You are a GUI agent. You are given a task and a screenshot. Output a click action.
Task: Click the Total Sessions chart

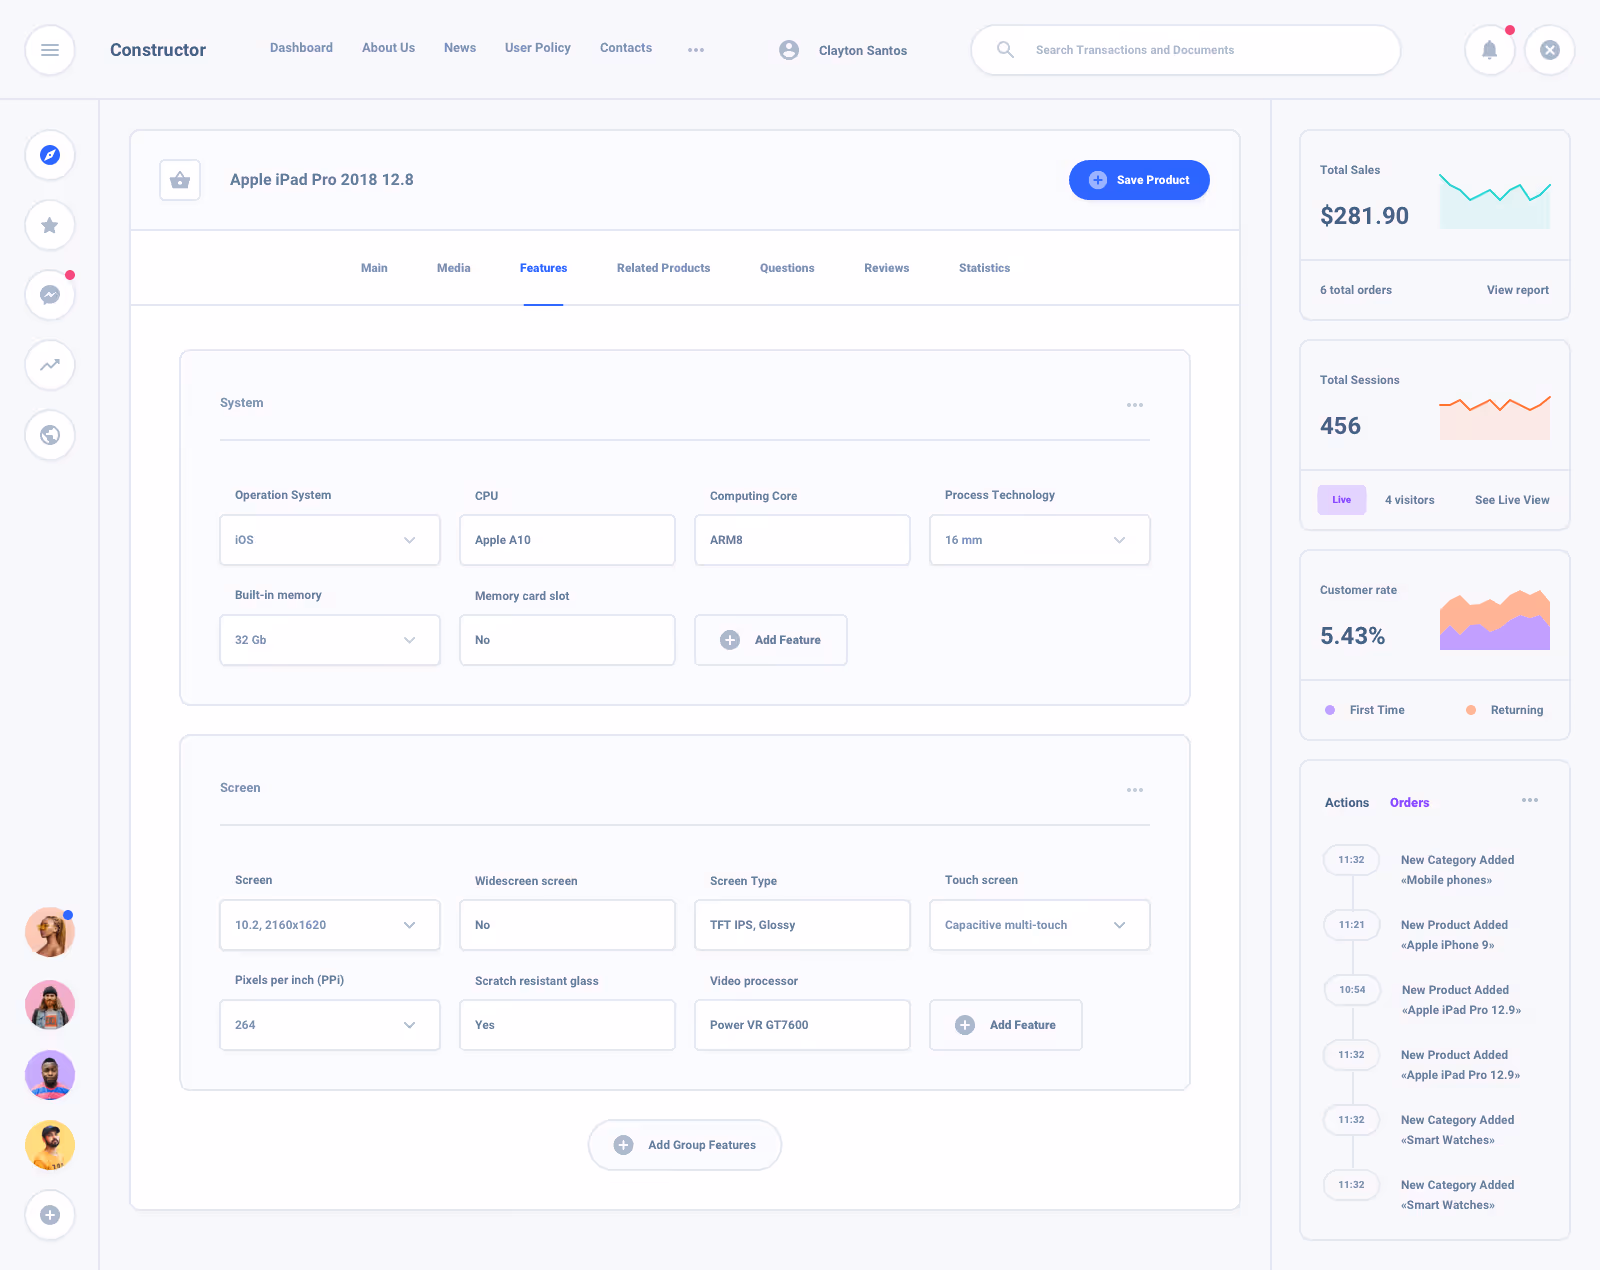1495,417
